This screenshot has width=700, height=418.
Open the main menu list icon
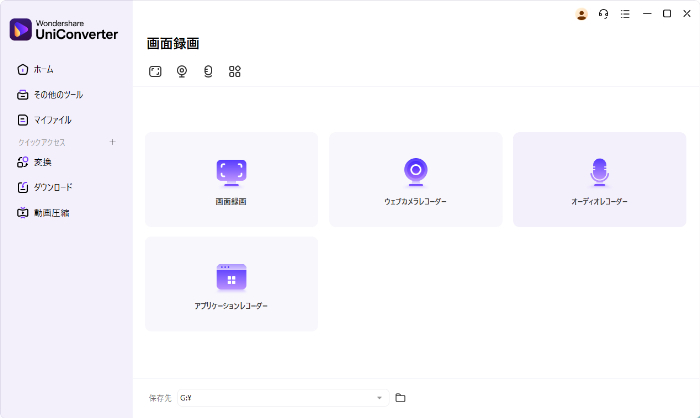pyautogui.click(x=625, y=14)
